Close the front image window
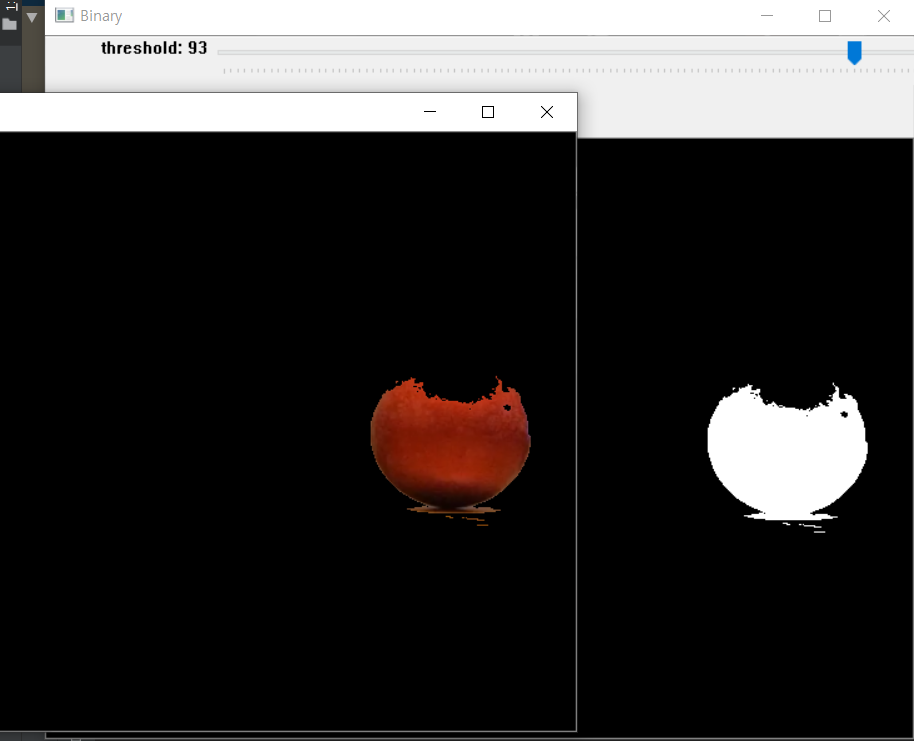 (547, 112)
